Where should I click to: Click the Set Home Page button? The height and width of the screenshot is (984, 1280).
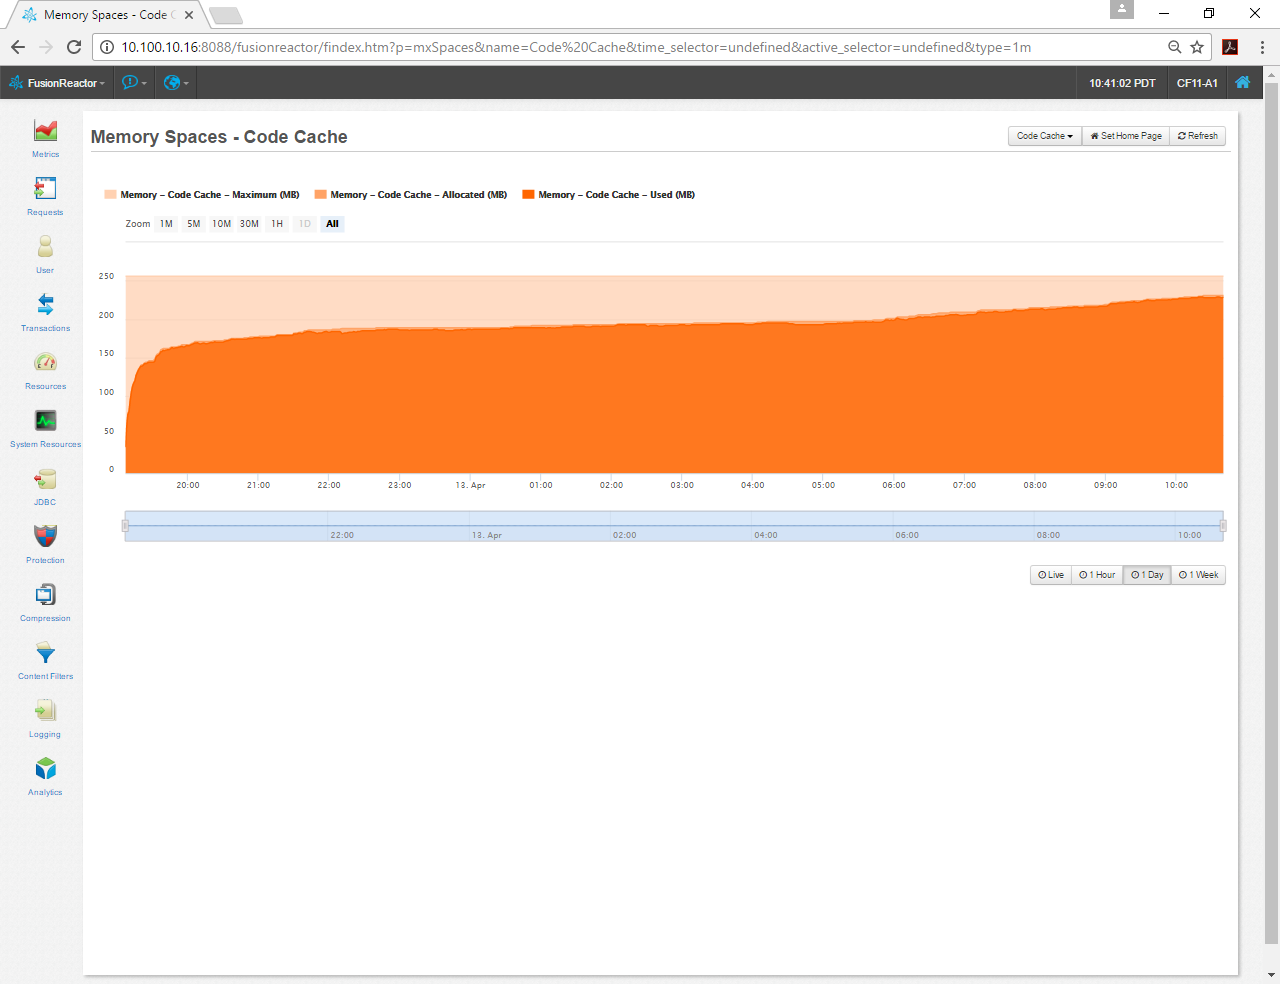1126,136
